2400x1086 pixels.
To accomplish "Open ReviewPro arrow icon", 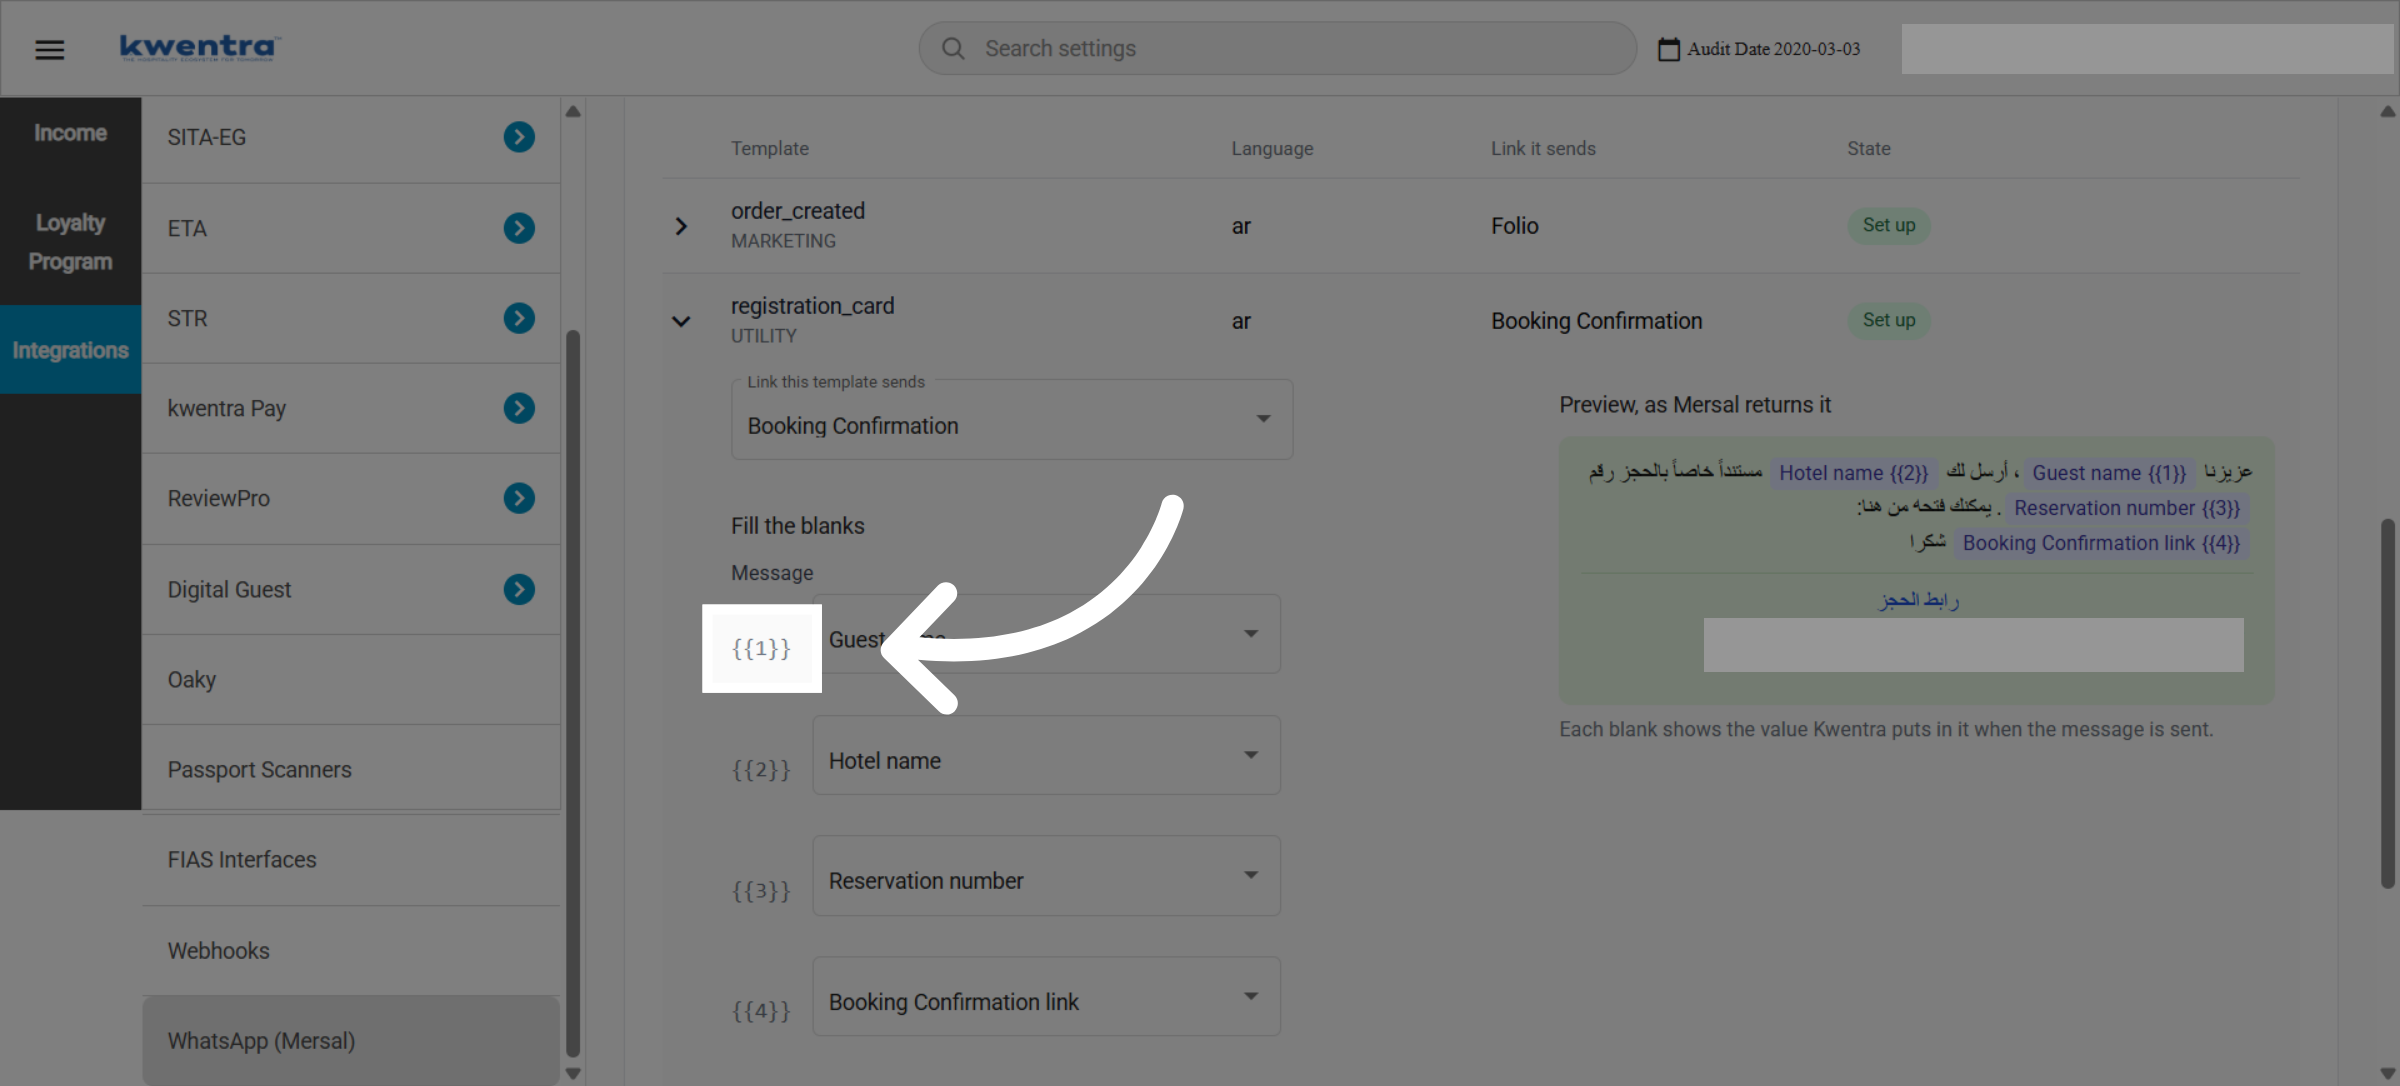I will [x=519, y=498].
